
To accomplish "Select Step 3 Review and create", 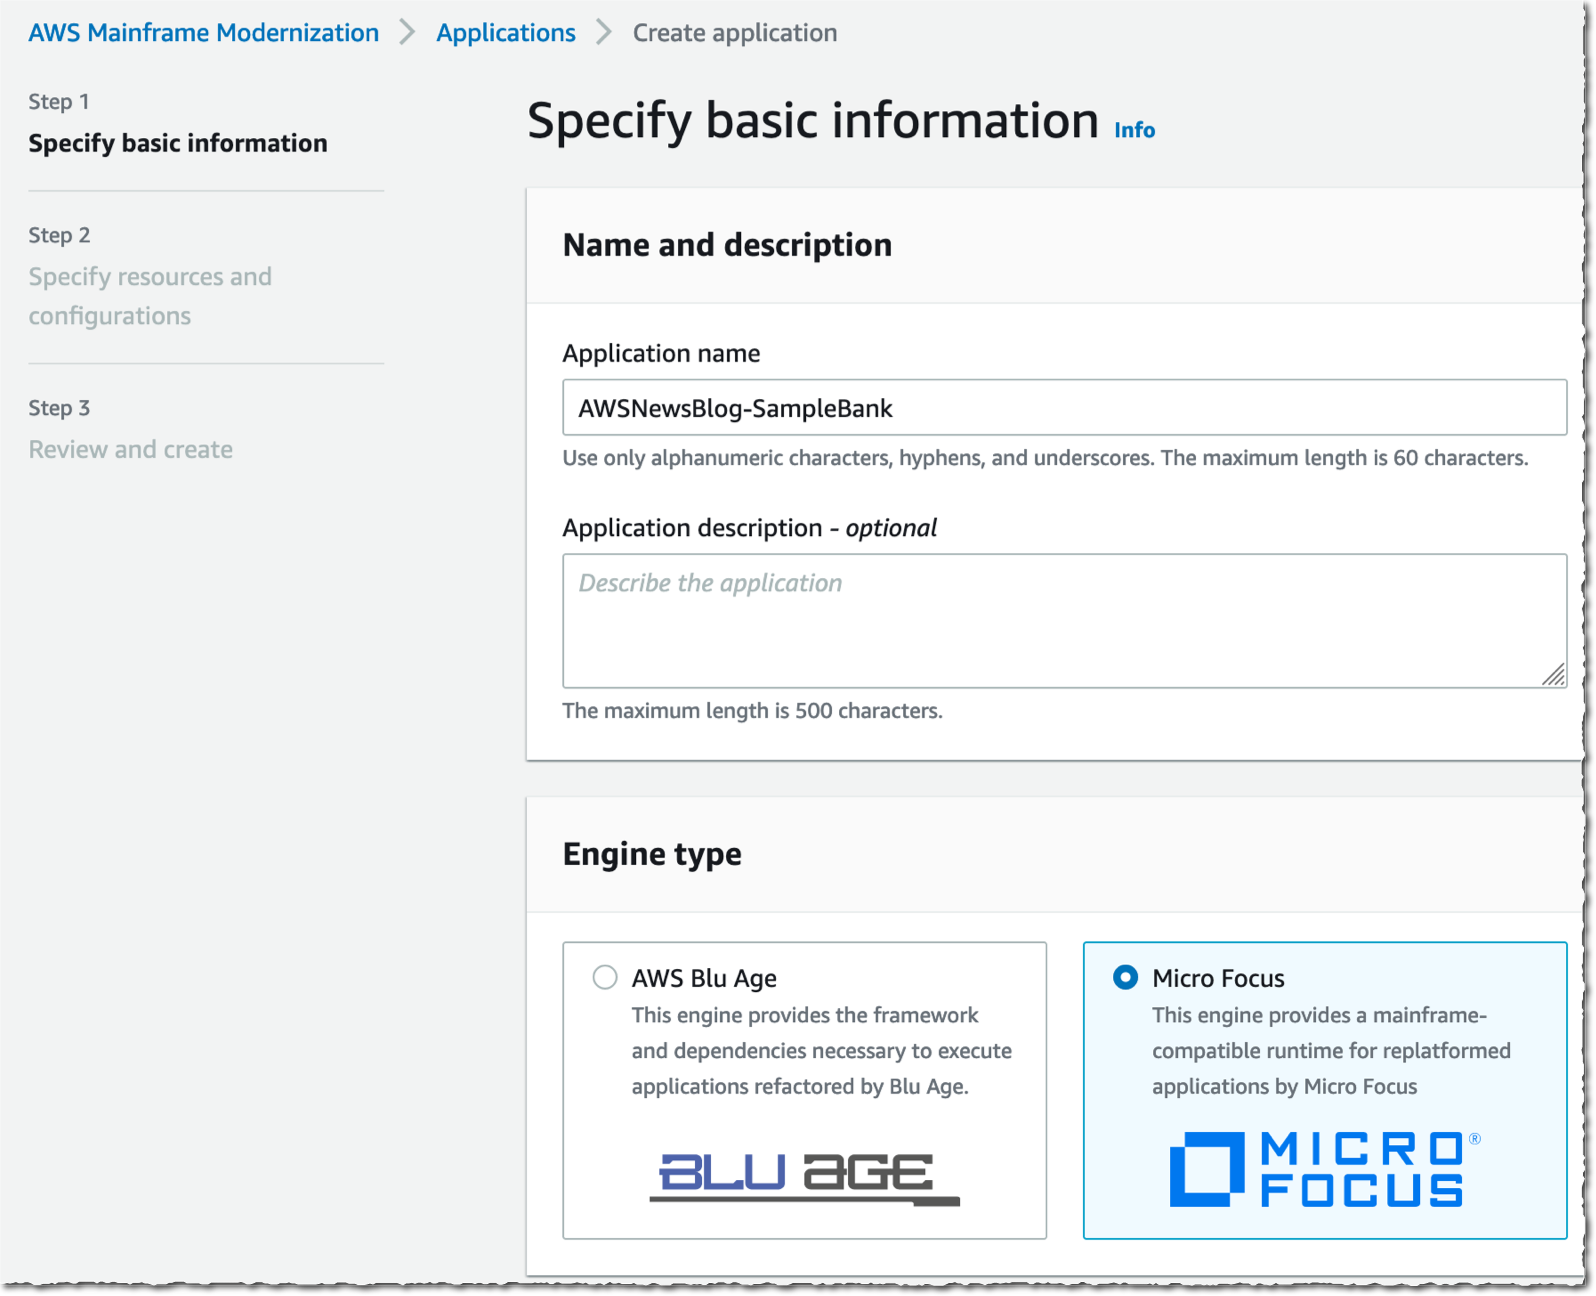I will click(x=130, y=450).
